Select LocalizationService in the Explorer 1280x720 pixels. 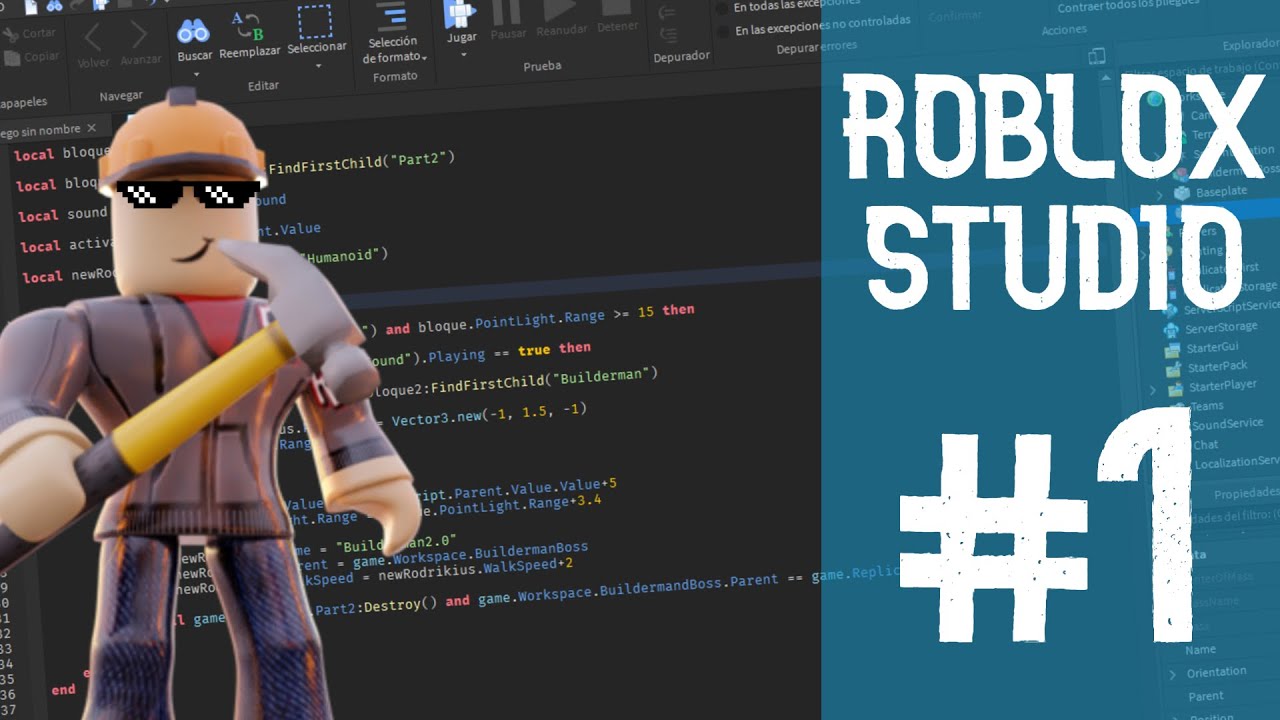click(1237, 462)
